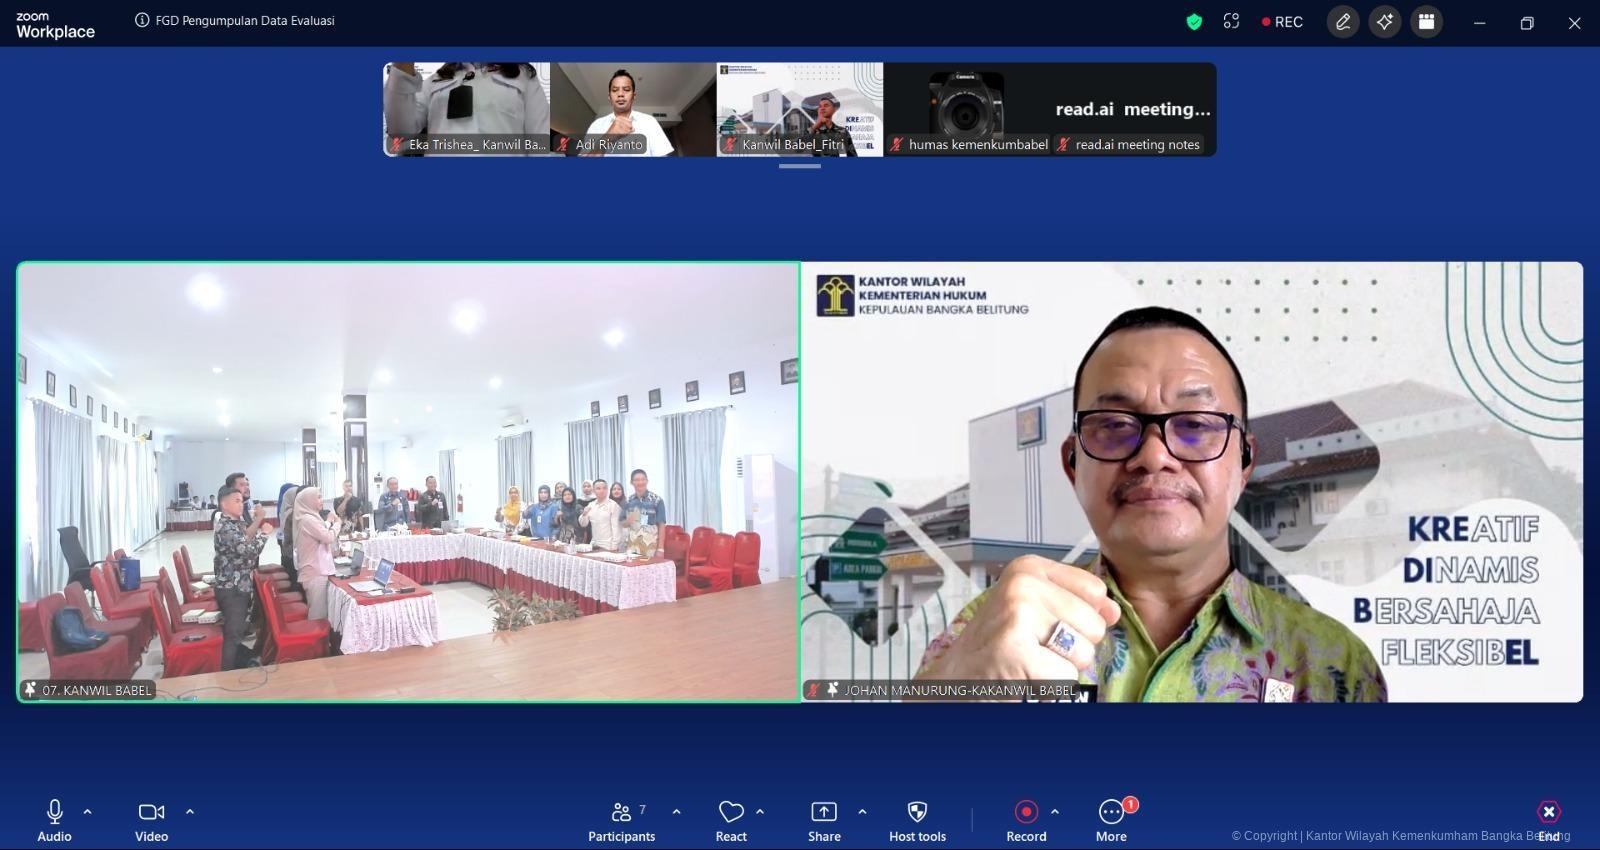Open Participants panel
Viewport: 1600px width, 850px height.
[621, 821]
